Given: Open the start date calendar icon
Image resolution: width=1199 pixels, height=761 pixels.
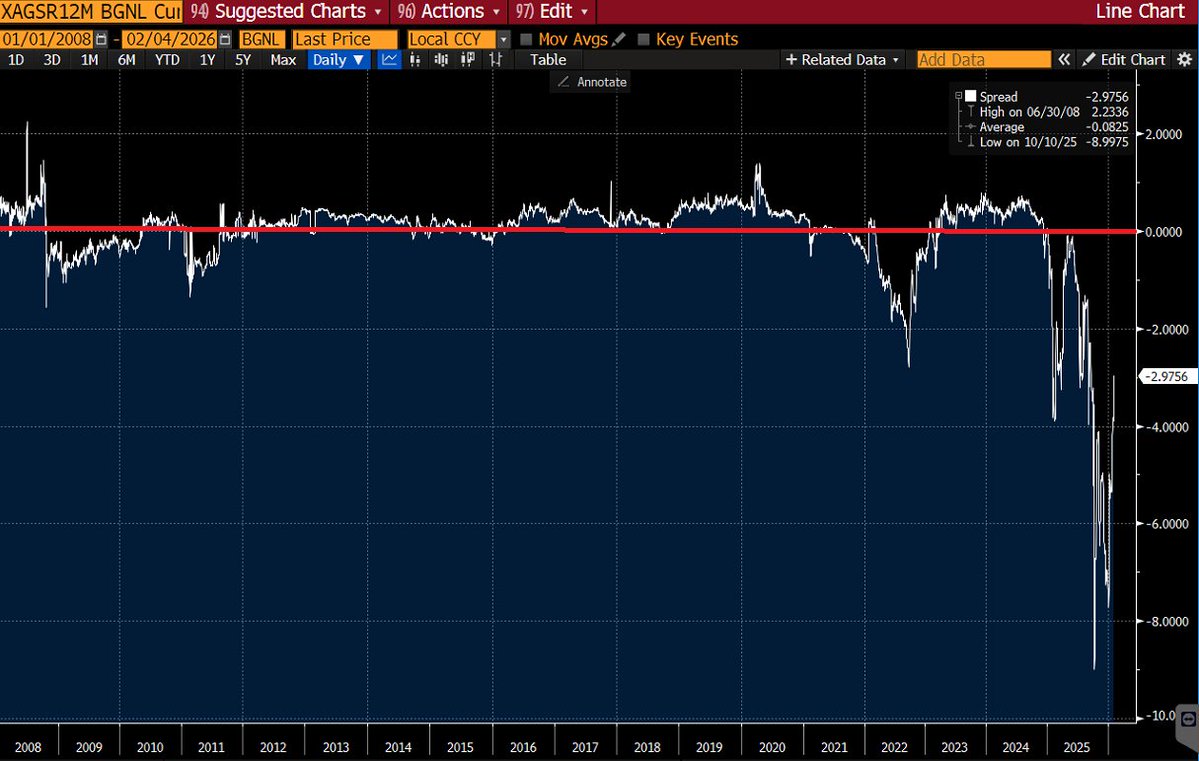Looking at the screenshot, I should (101, 38).
